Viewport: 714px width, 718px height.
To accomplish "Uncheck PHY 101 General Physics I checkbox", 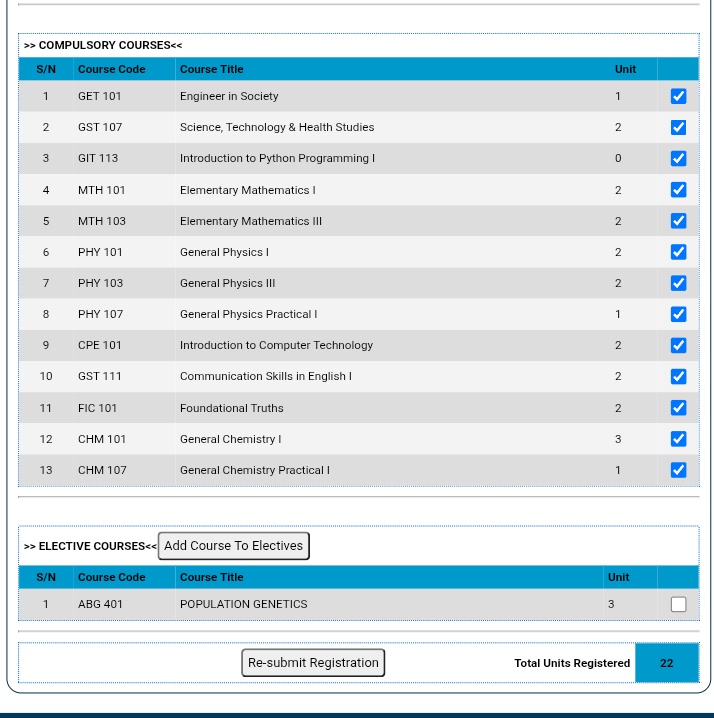I will tap(678, 252).
